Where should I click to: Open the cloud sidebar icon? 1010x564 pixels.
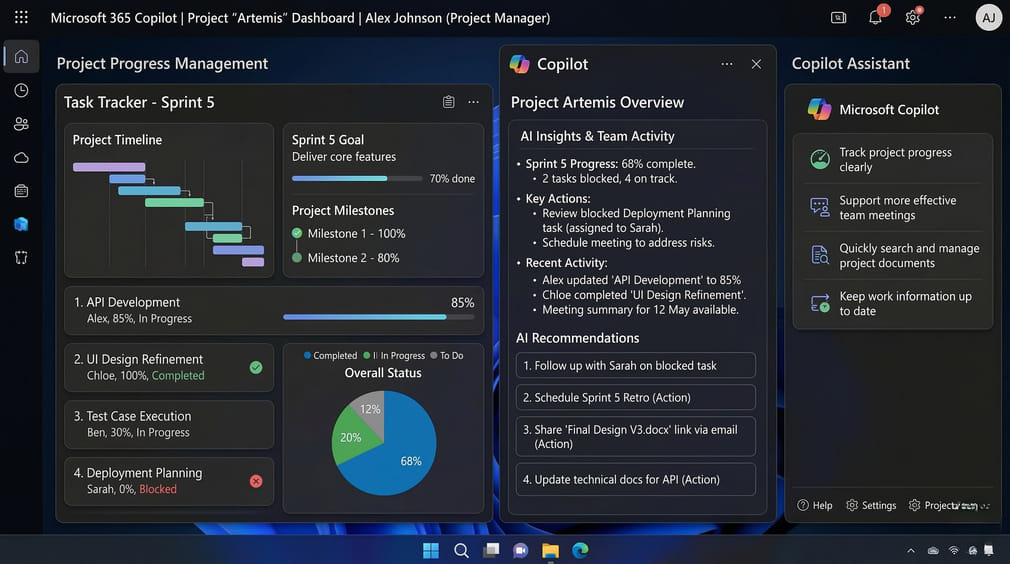pyautogui.click(x=21, y=158)
